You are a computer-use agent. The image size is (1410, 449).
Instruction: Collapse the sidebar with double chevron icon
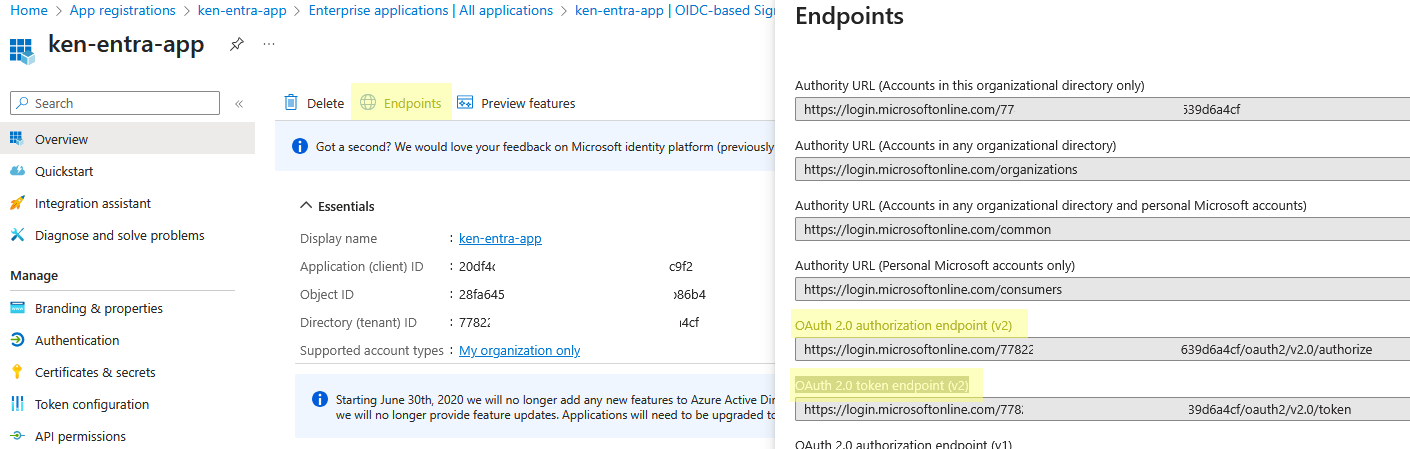pyautogui.click(x=239, y=103)
